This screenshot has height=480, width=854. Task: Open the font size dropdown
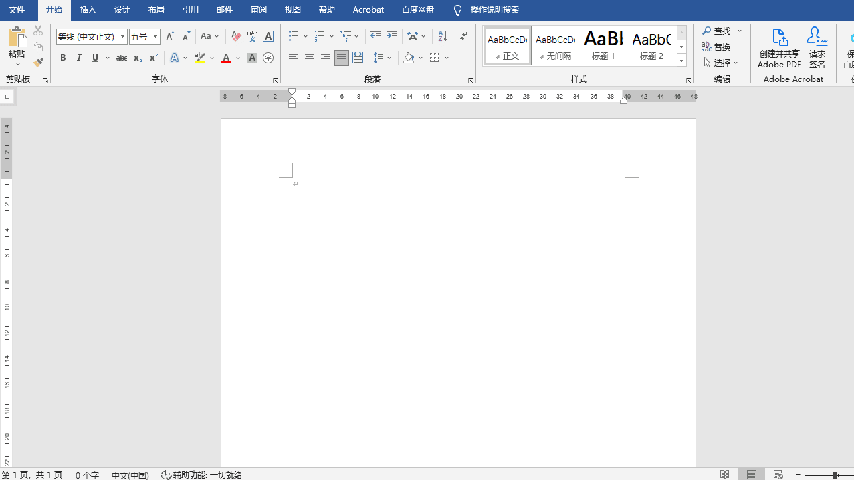[155, 37]
